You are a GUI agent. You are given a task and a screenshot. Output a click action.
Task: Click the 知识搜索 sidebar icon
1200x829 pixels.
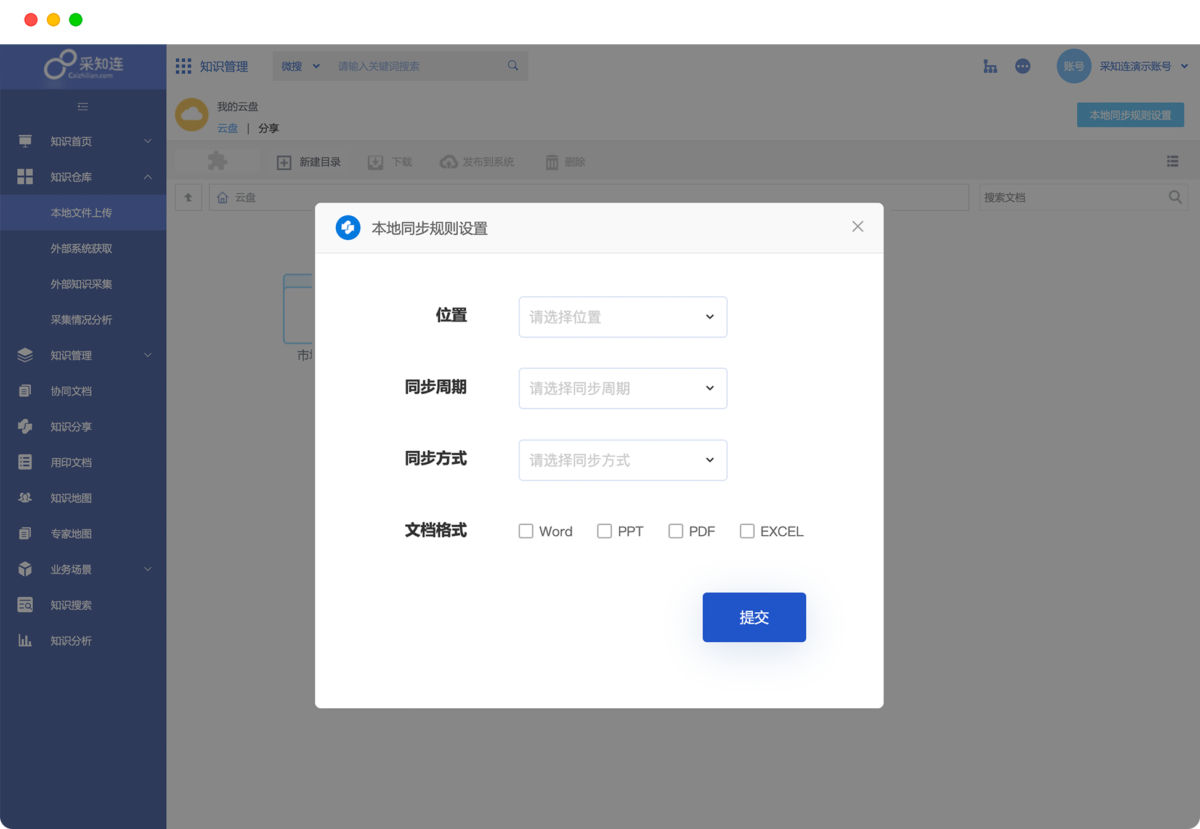[25, 605]
